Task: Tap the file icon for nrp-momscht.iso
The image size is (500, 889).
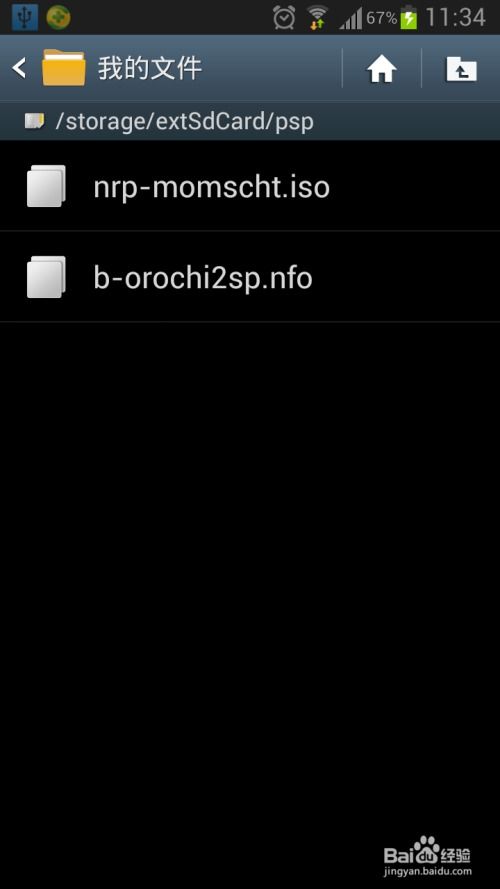Action: 46,185
